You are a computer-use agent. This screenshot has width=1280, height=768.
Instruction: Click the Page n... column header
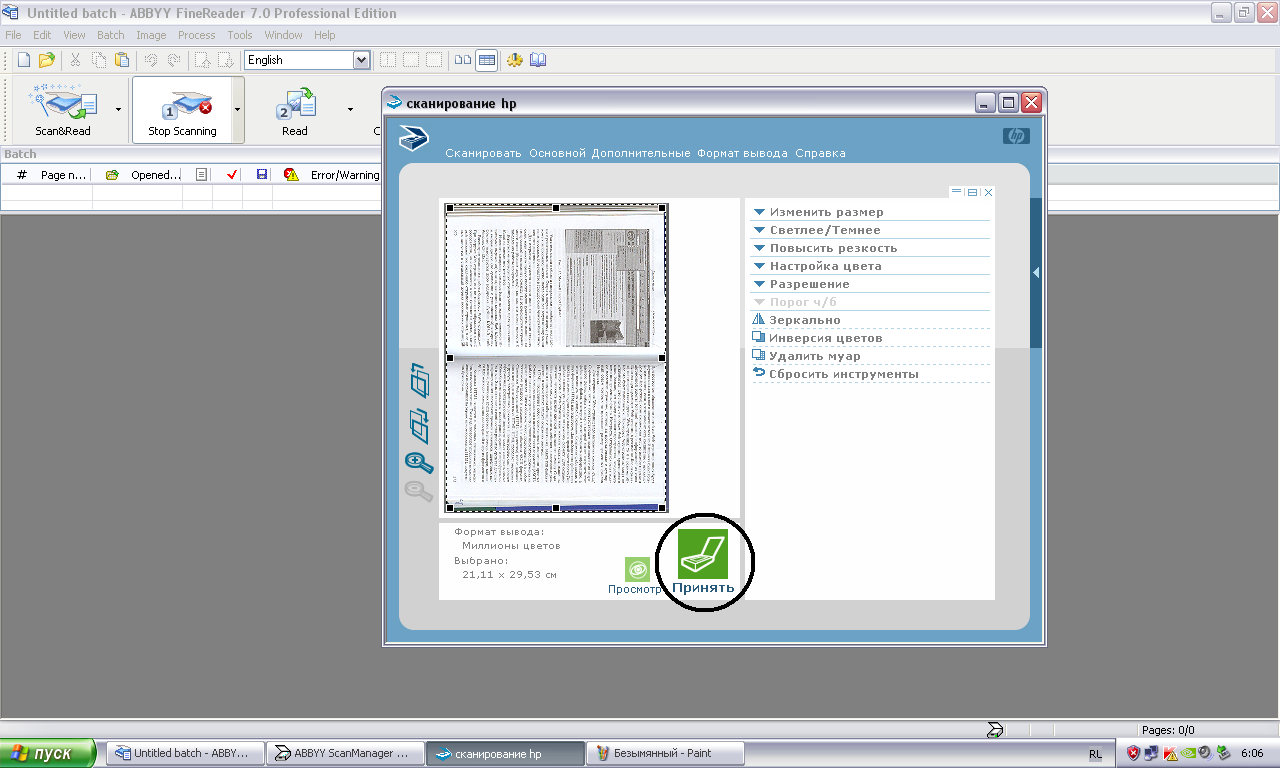pos(65,175)
